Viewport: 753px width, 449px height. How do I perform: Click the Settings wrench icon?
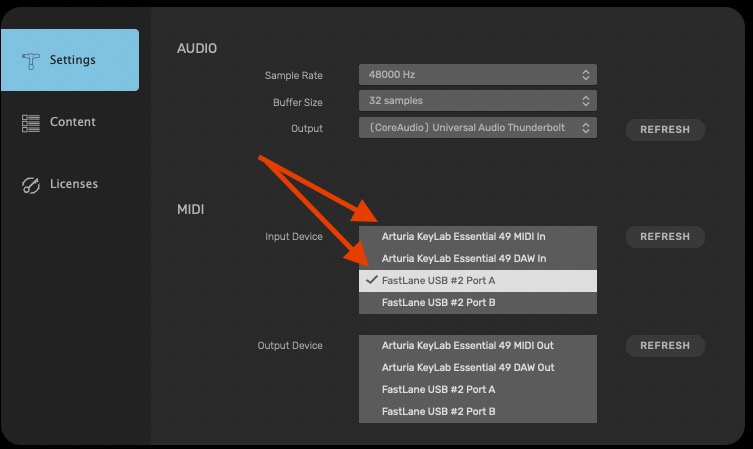(x=31, y=61)
